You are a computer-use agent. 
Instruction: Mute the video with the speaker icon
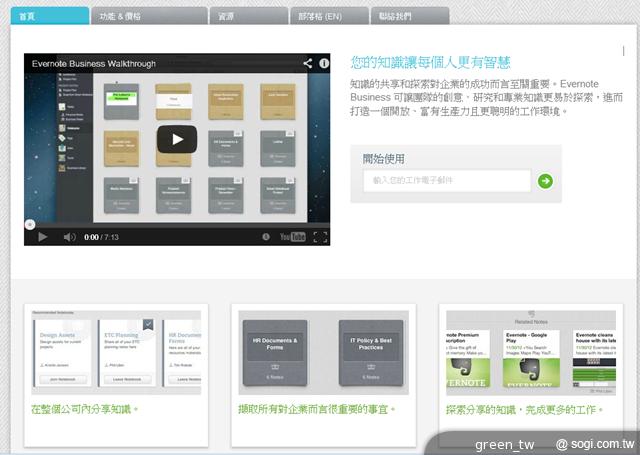pyautogui.click(x=69, y=237)
